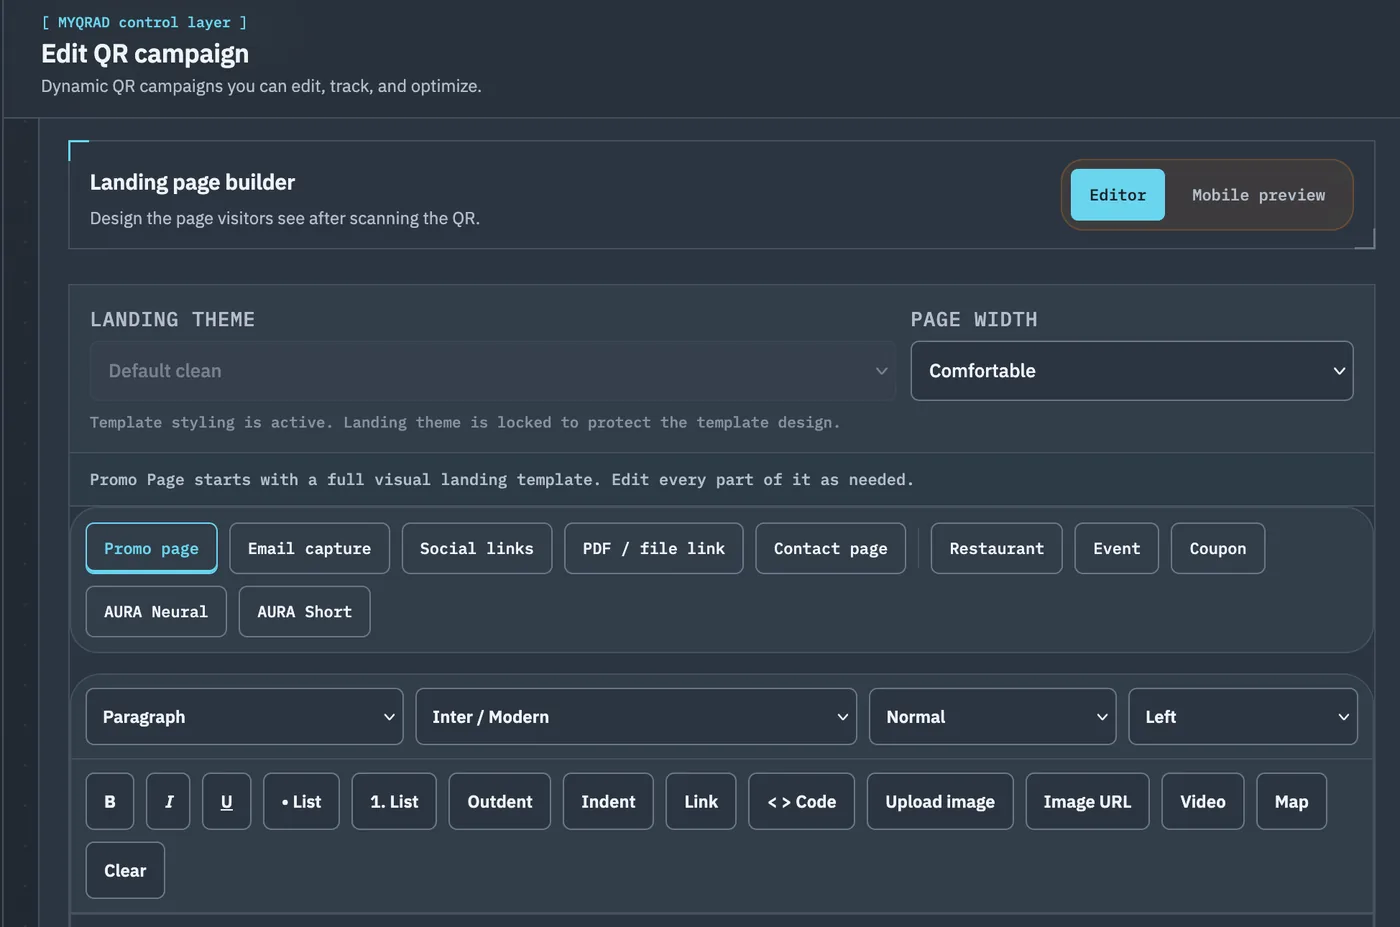Choose the AURA Short template

point(304,611)
